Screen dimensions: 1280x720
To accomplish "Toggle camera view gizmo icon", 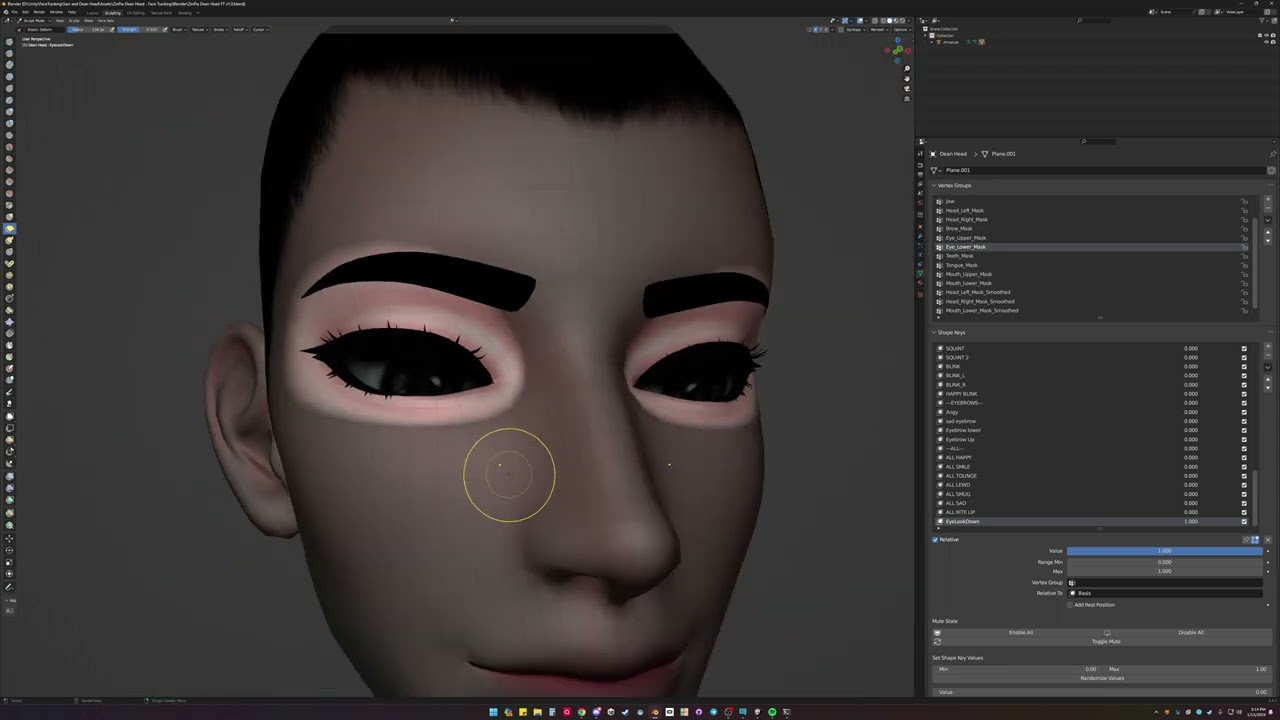I will click(x=907, y=89).
